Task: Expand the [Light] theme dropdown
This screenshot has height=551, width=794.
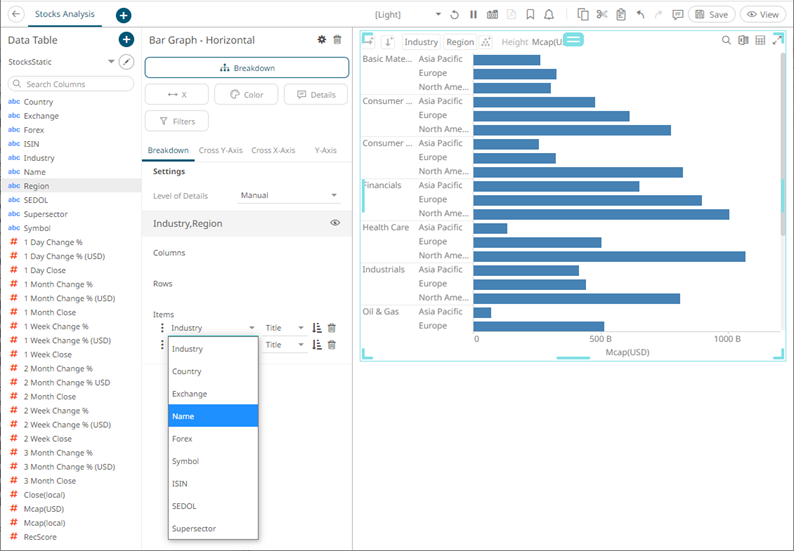Action: (x=438, y=15)
